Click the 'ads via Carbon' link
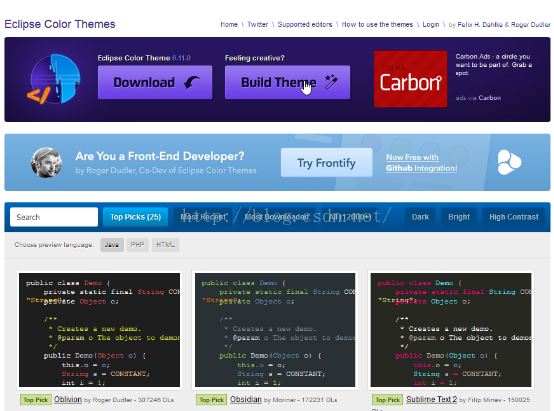The image size is (554, 411). [478, 98]
